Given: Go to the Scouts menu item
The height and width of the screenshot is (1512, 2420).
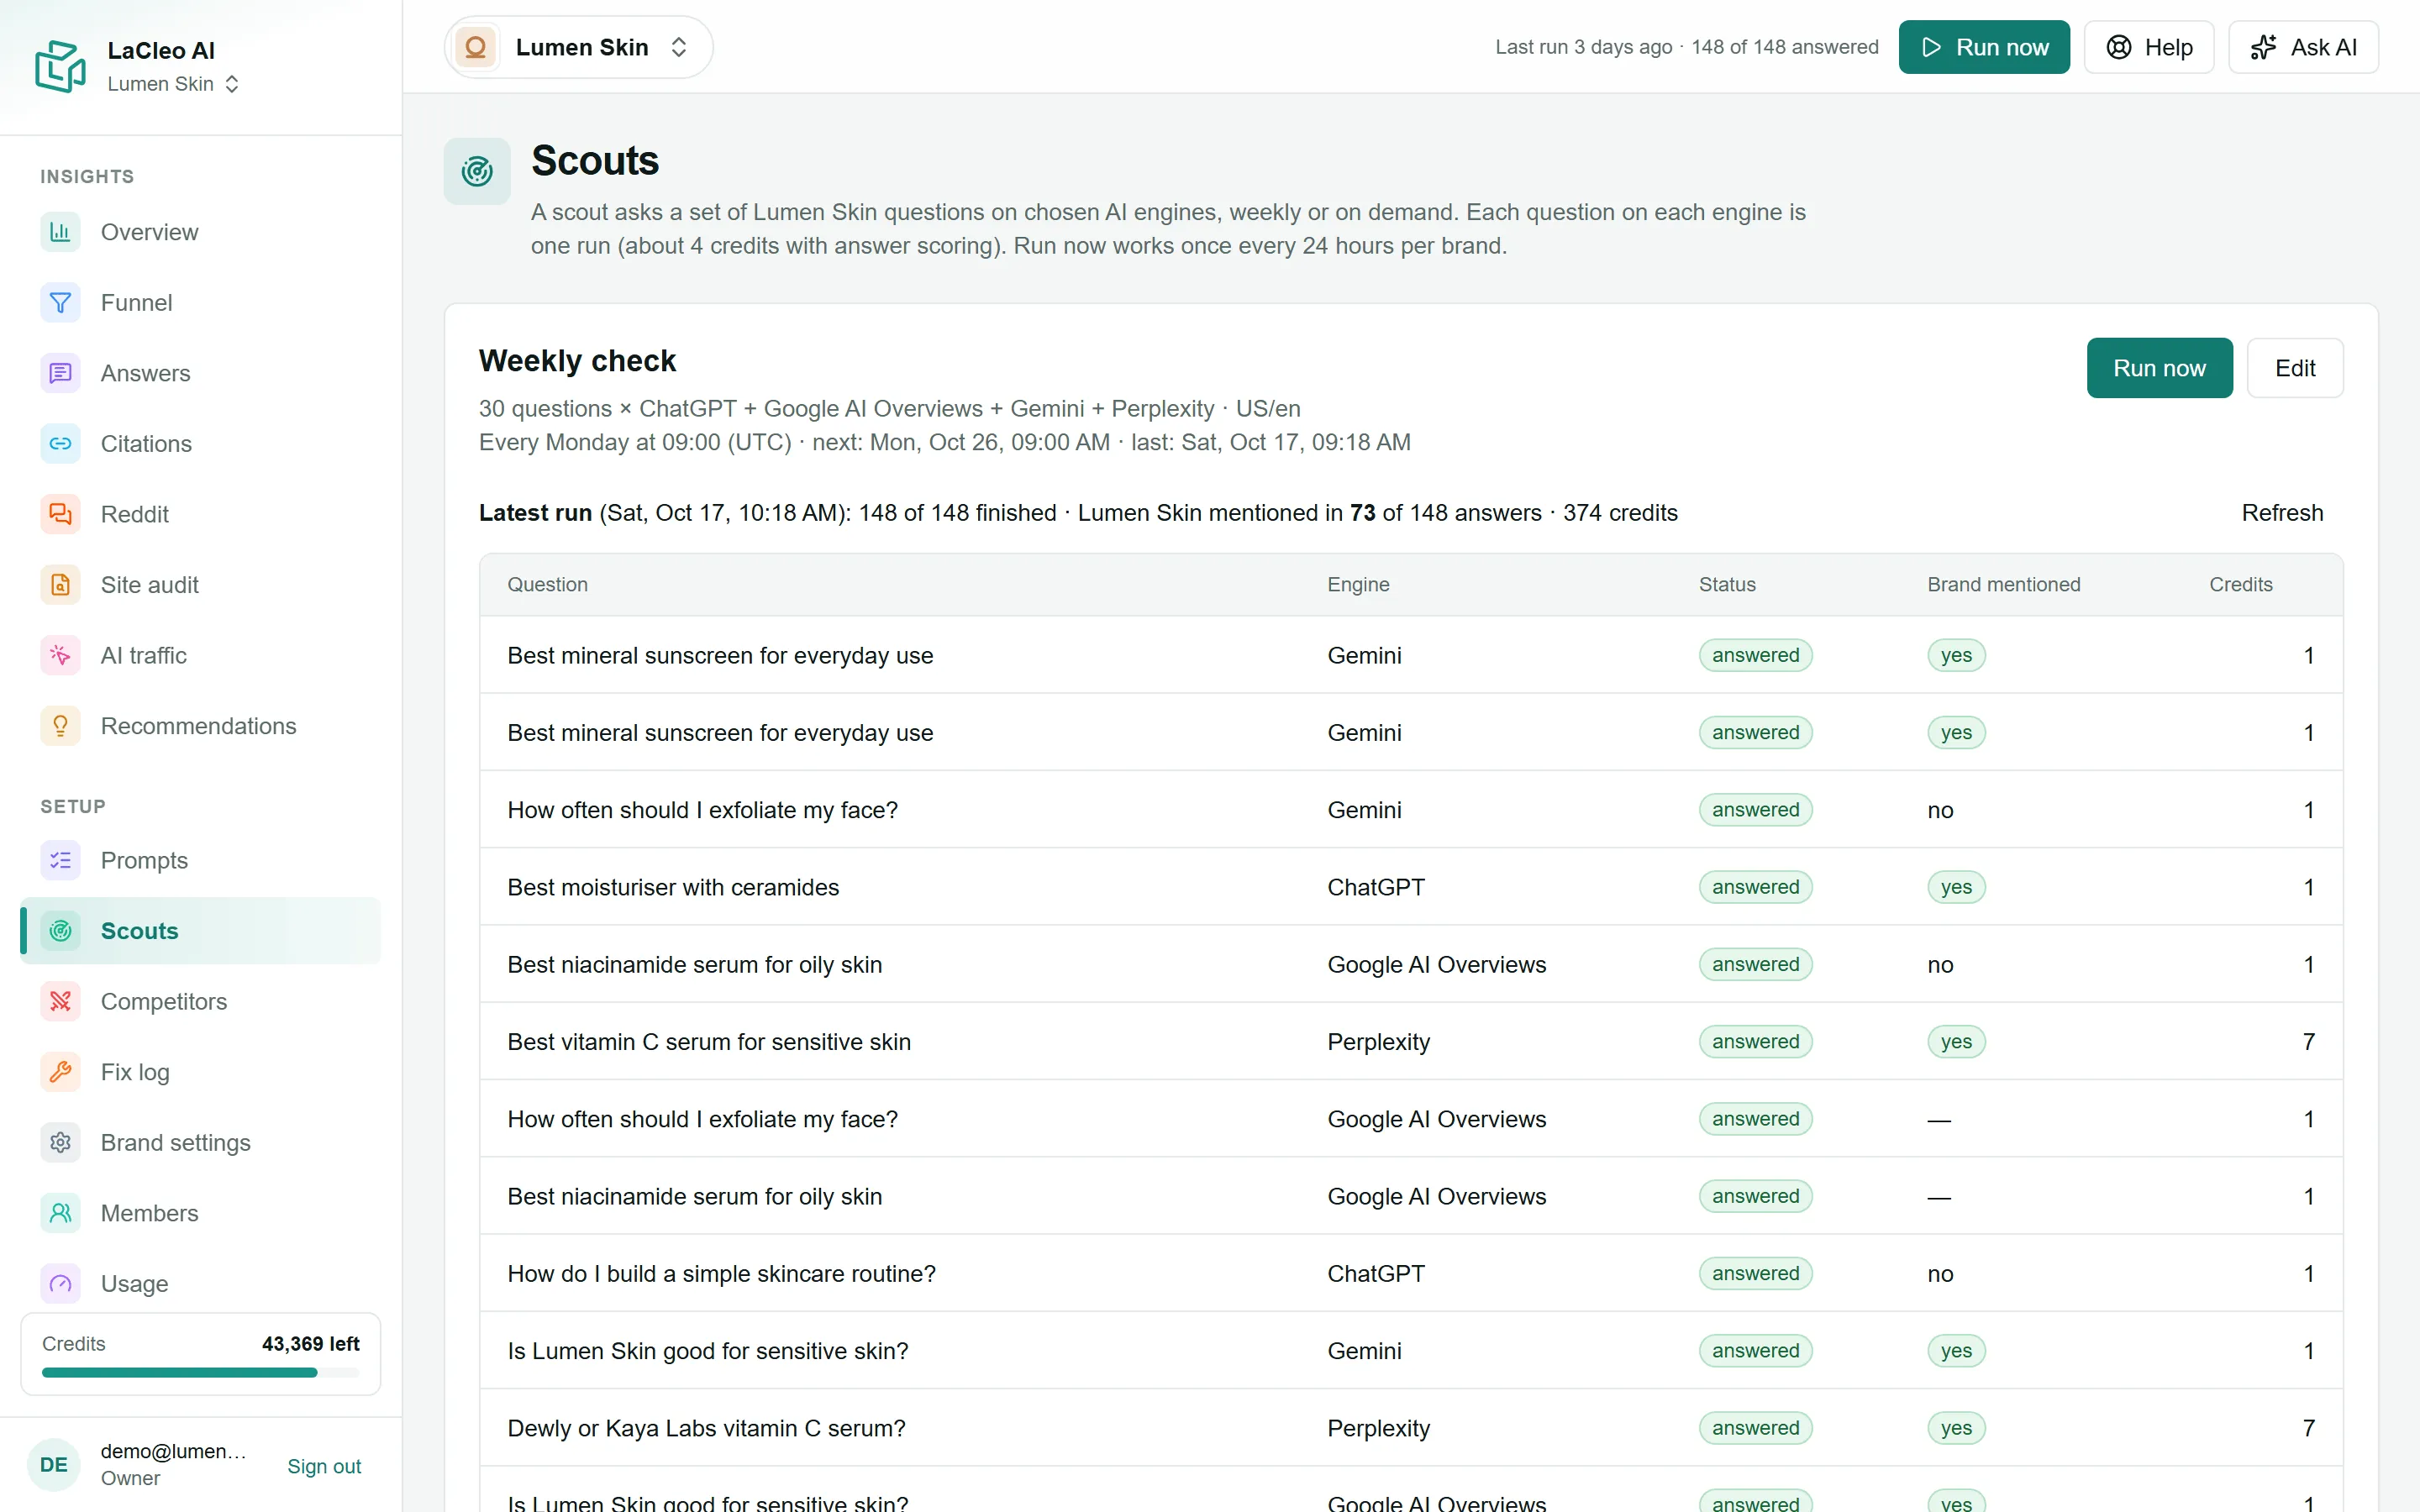Looking at the screenshot, I should 201,931.
